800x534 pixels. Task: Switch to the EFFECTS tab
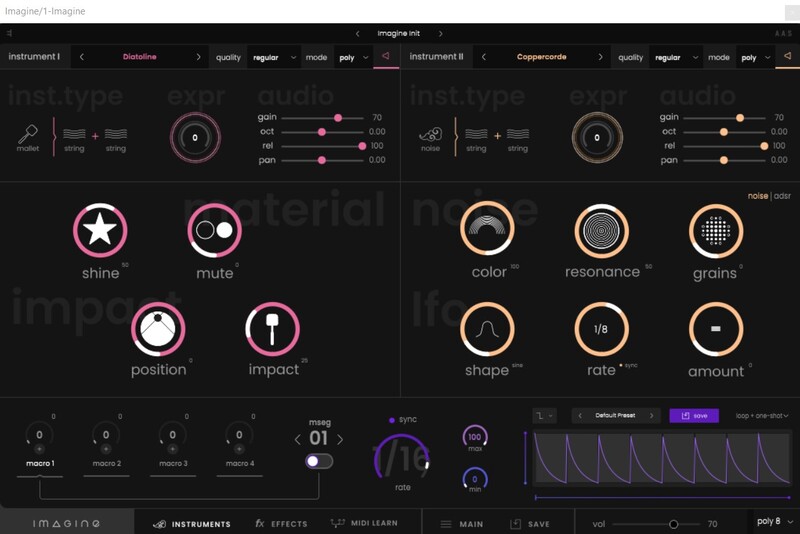coord(281,524)
